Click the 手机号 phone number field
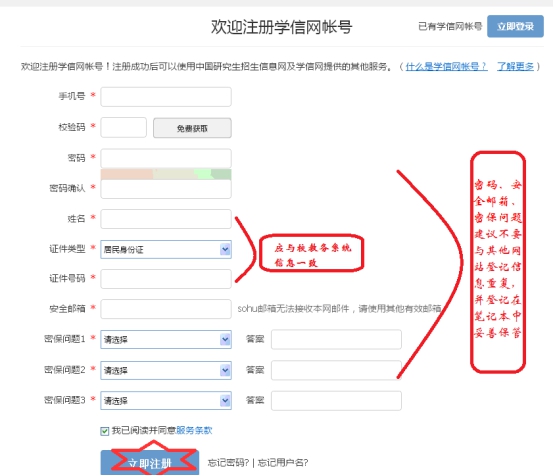 coord(166,97)
